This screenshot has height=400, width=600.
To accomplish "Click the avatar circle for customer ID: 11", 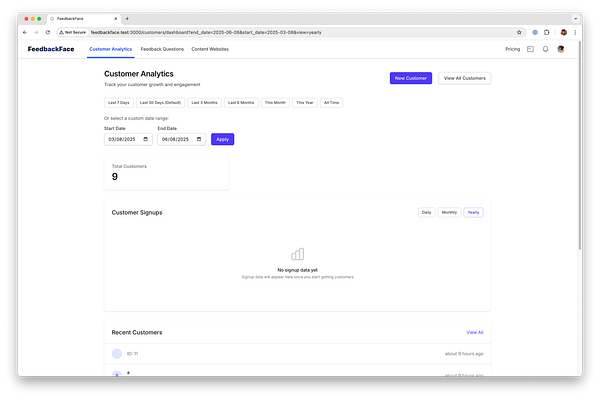I will pyautogui.click(x=117, y=354).
